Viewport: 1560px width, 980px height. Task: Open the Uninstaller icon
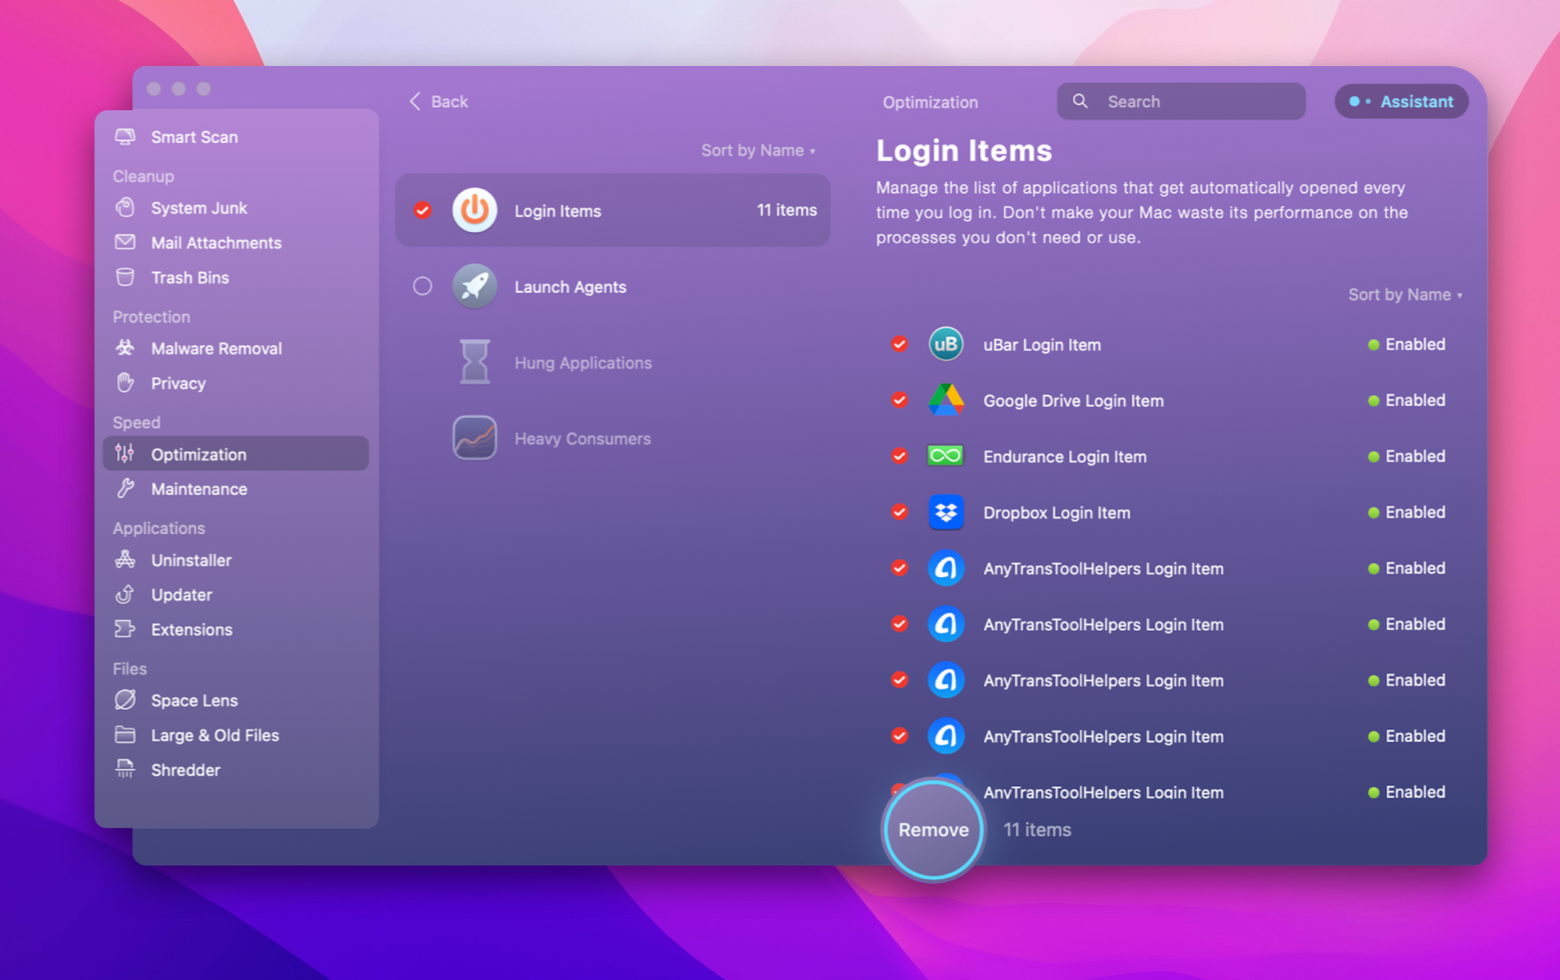pos(125,560)
